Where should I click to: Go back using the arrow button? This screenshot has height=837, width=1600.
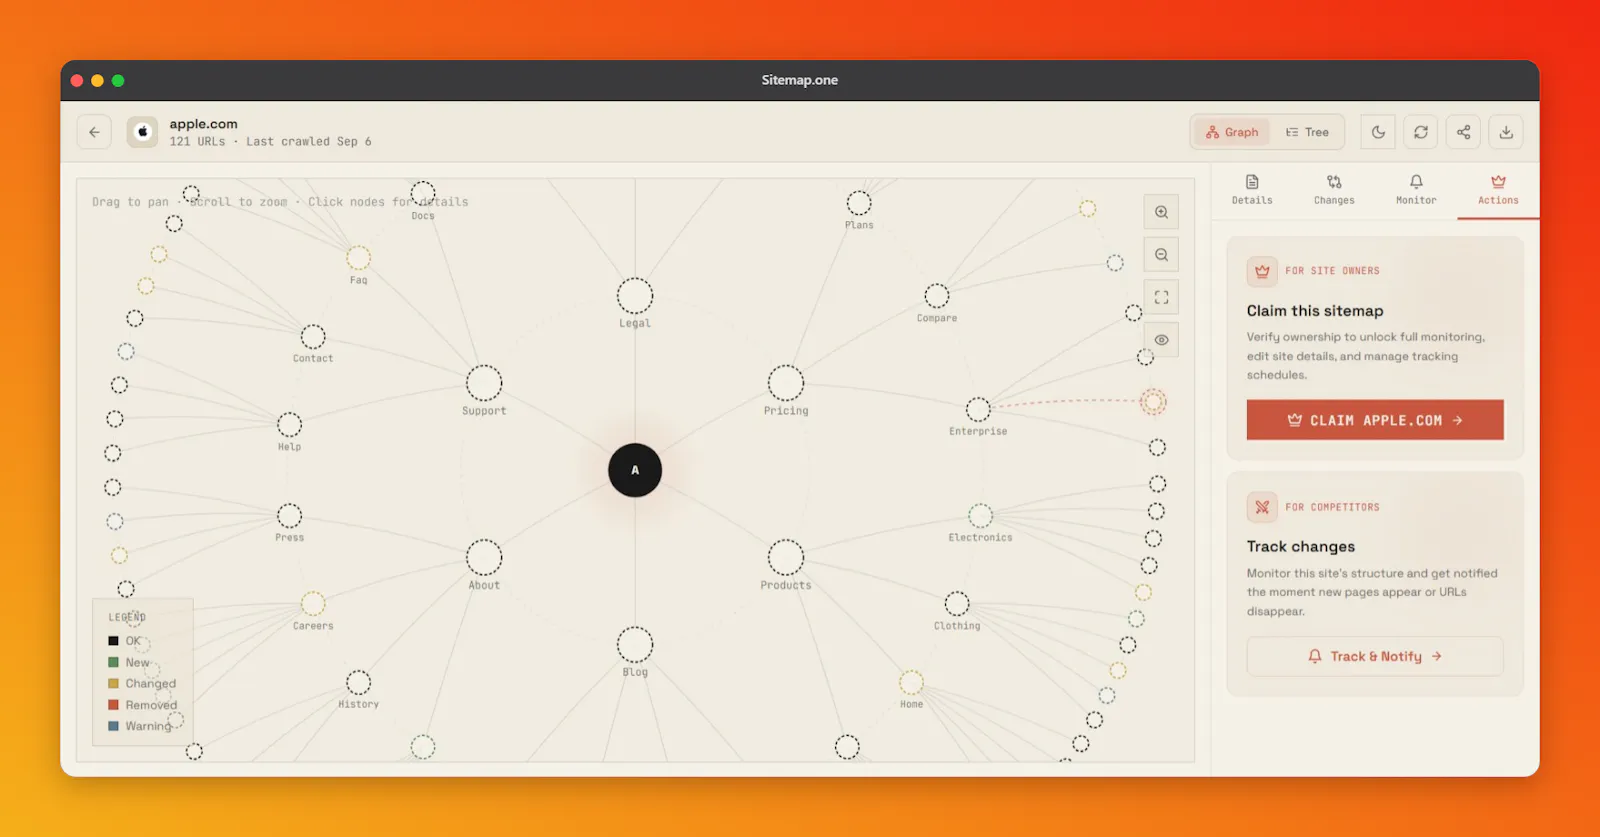click(x=94, y=132)
